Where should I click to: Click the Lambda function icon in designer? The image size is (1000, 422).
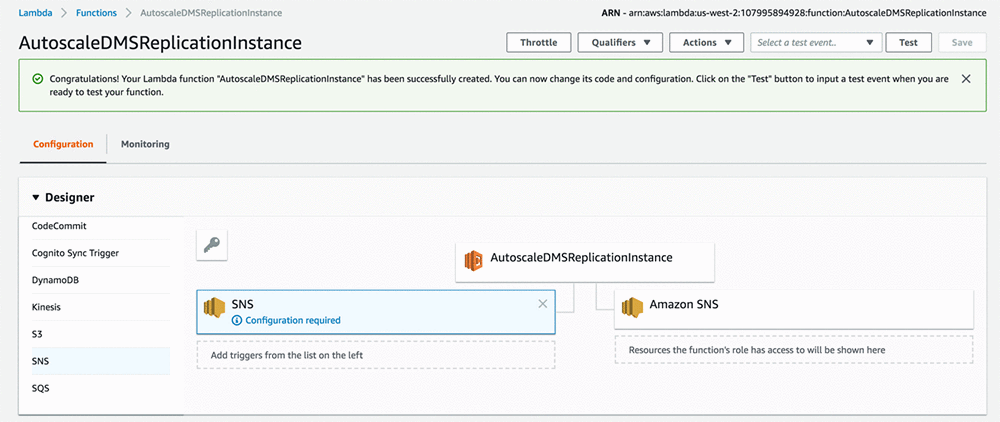pos(473,261)
